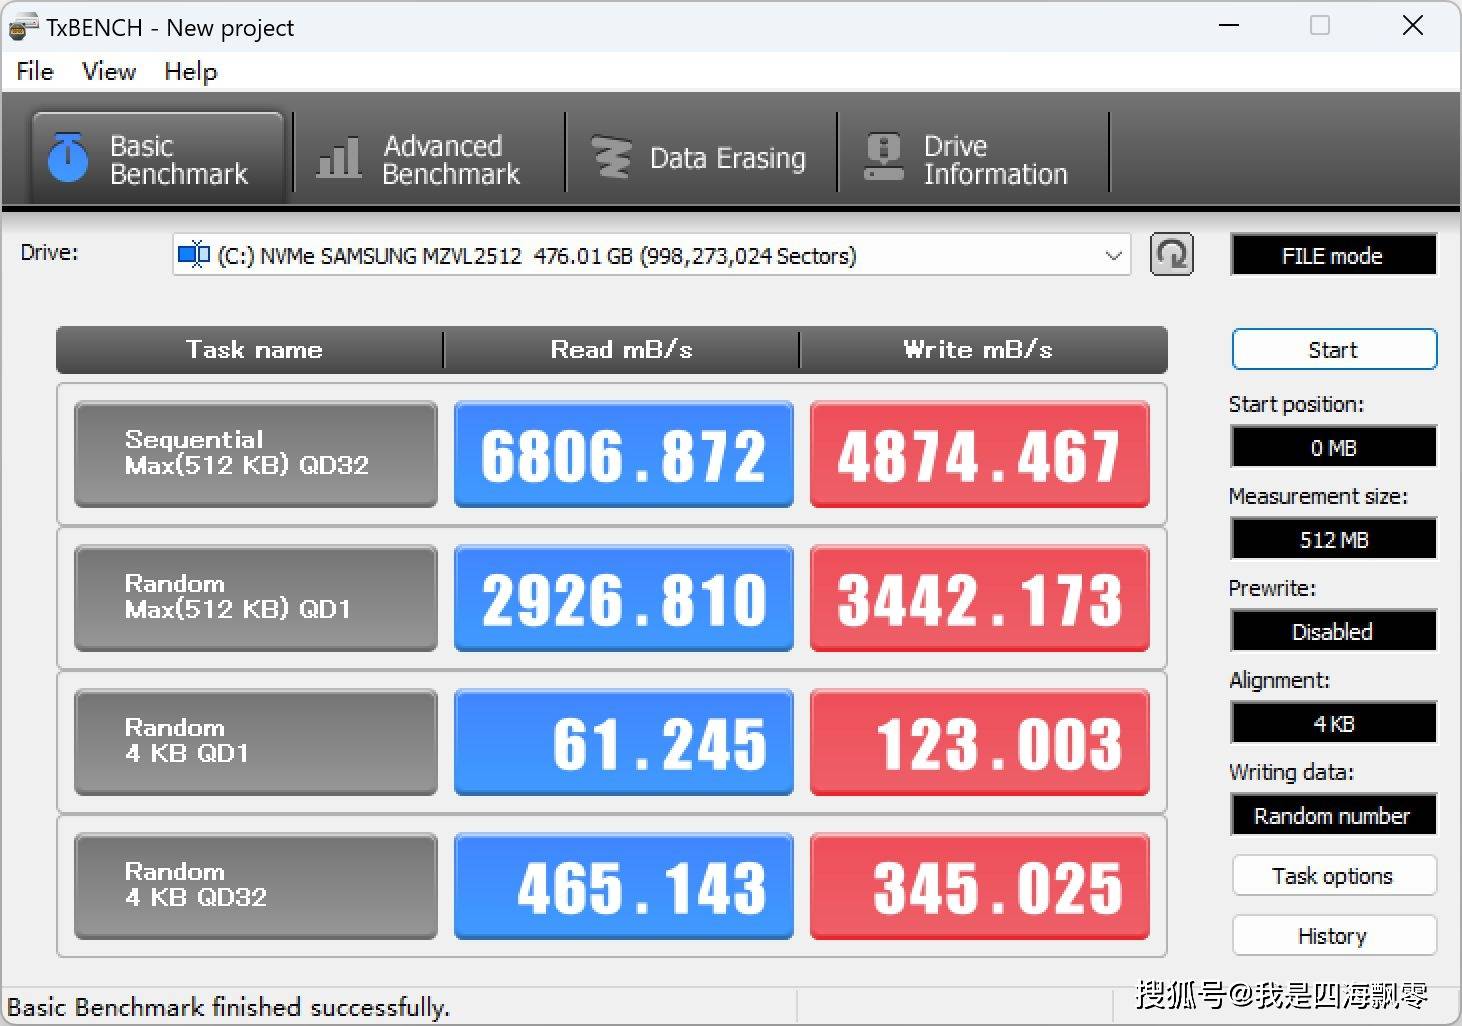Viewport: 1462px width, 1026px height.
Task: Open the File menu
Action: click(x=33, y=71)
